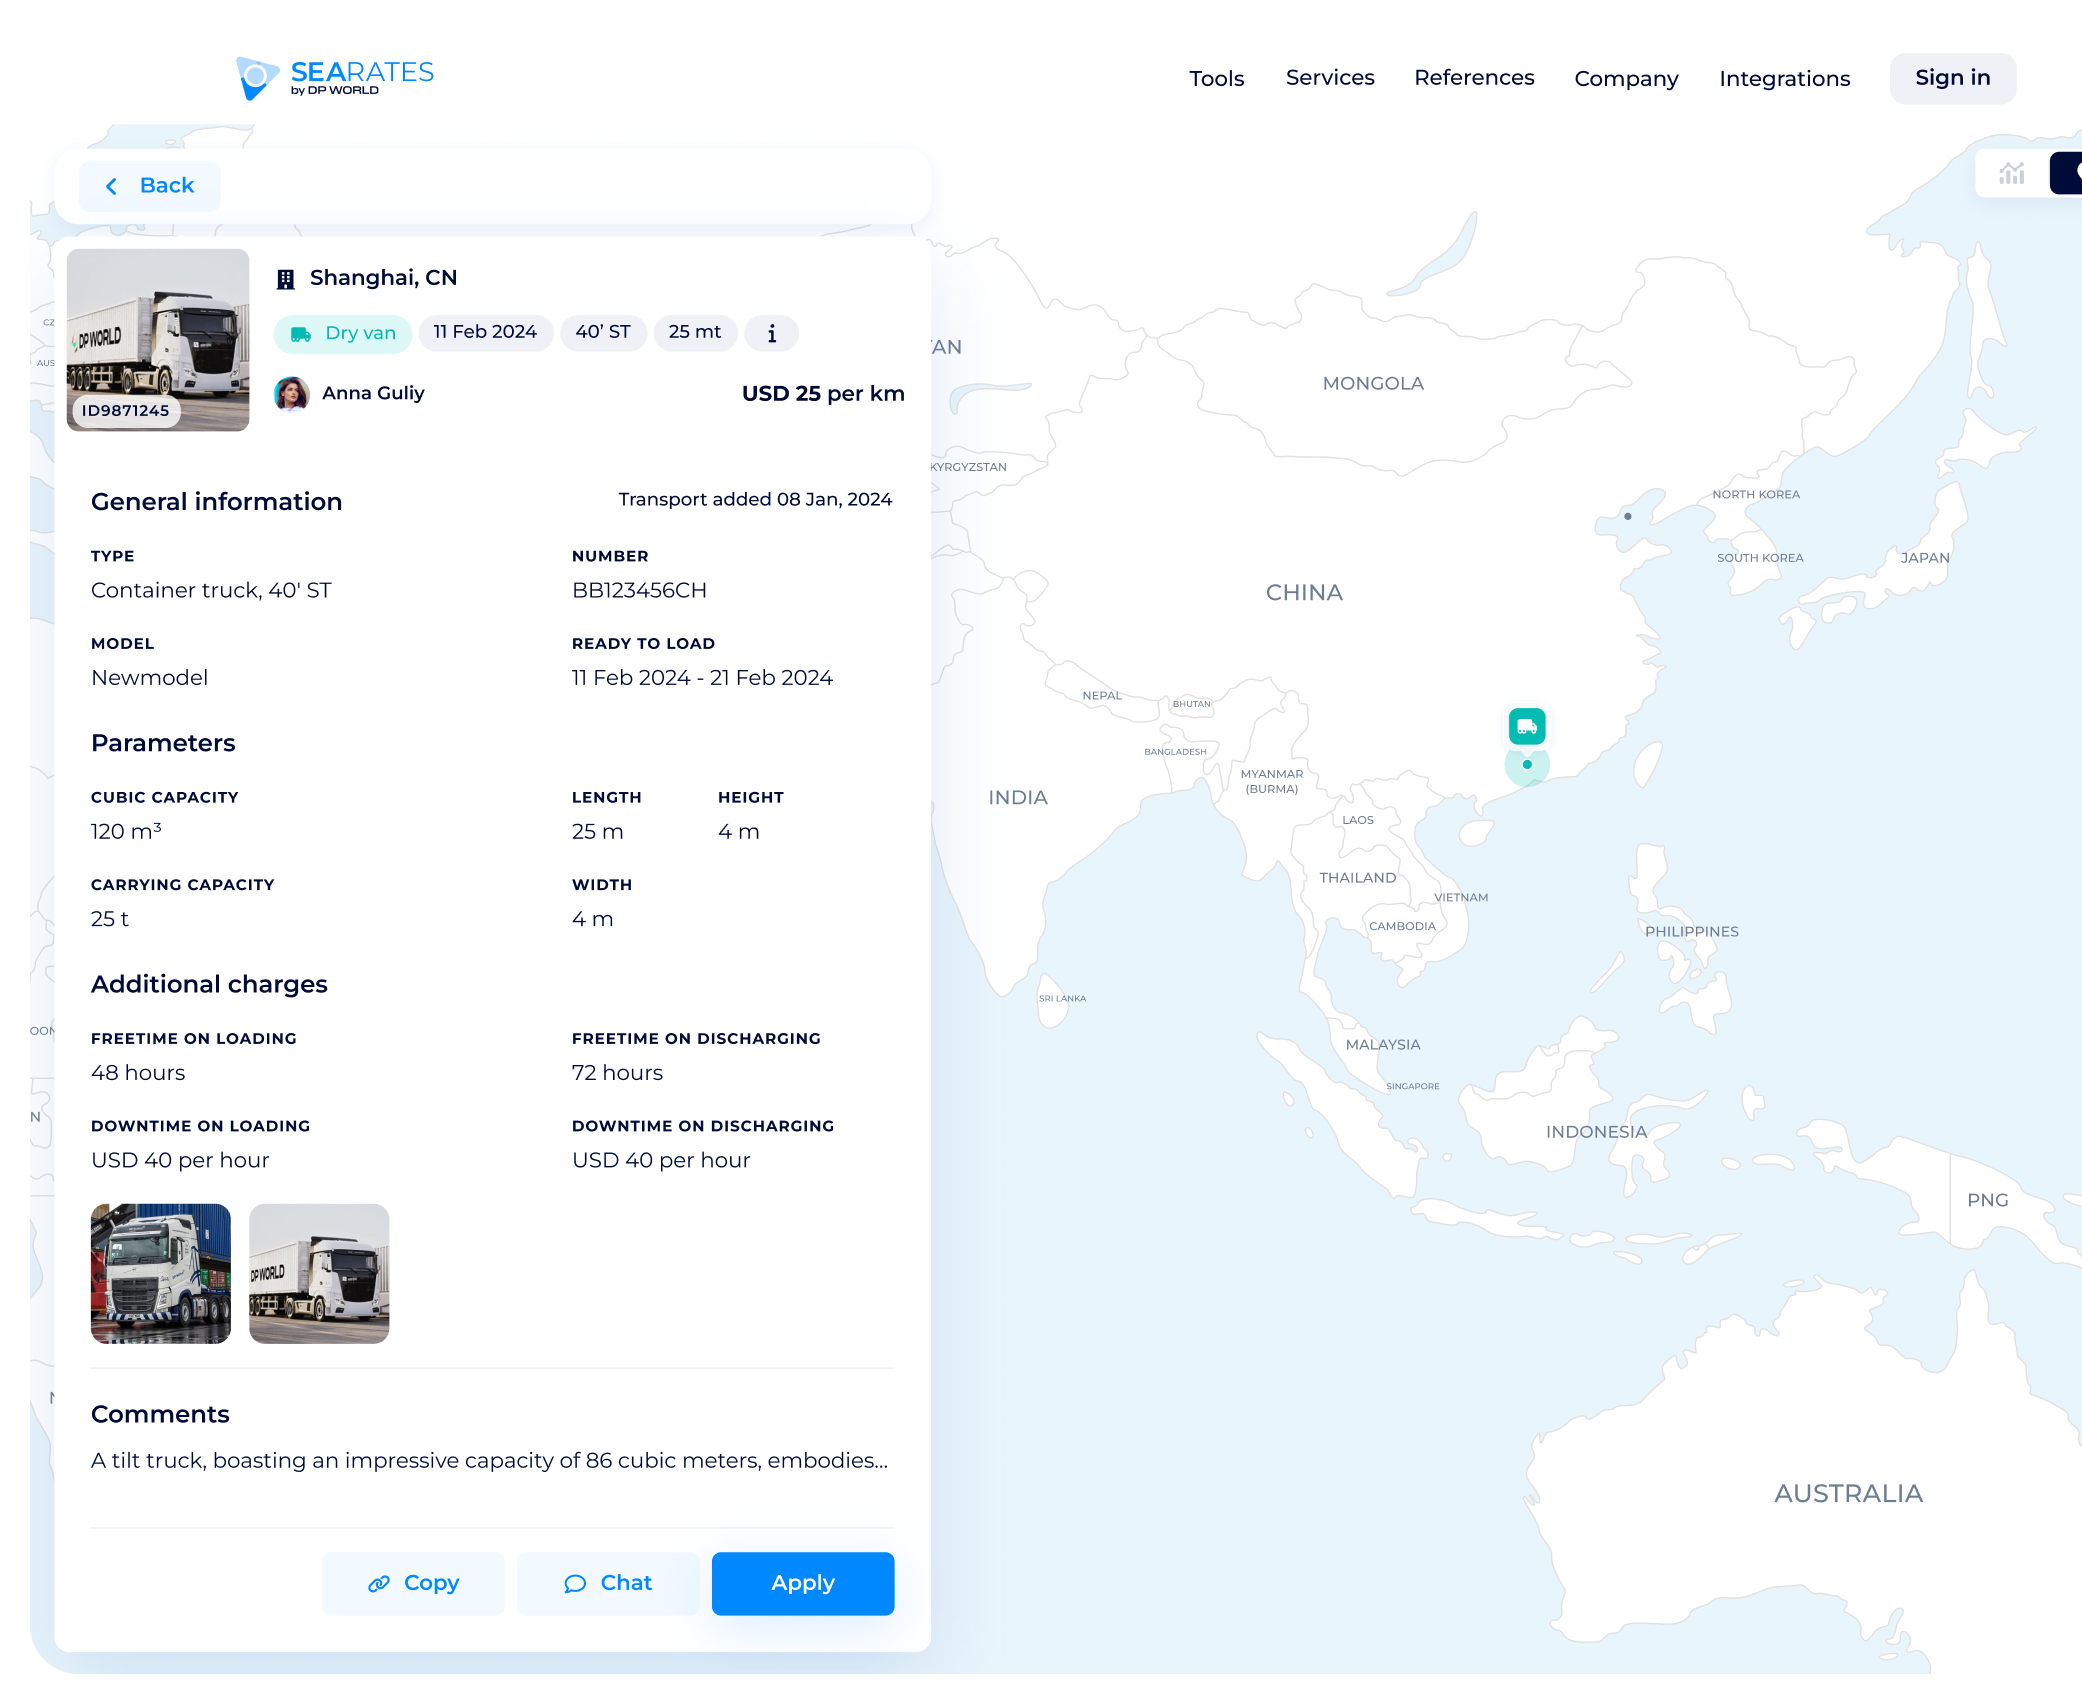Image resolution: width=2082 pixels, height=1704 pixels.
Task: Open the first truck photo thumbnail
Action: 161,1273
